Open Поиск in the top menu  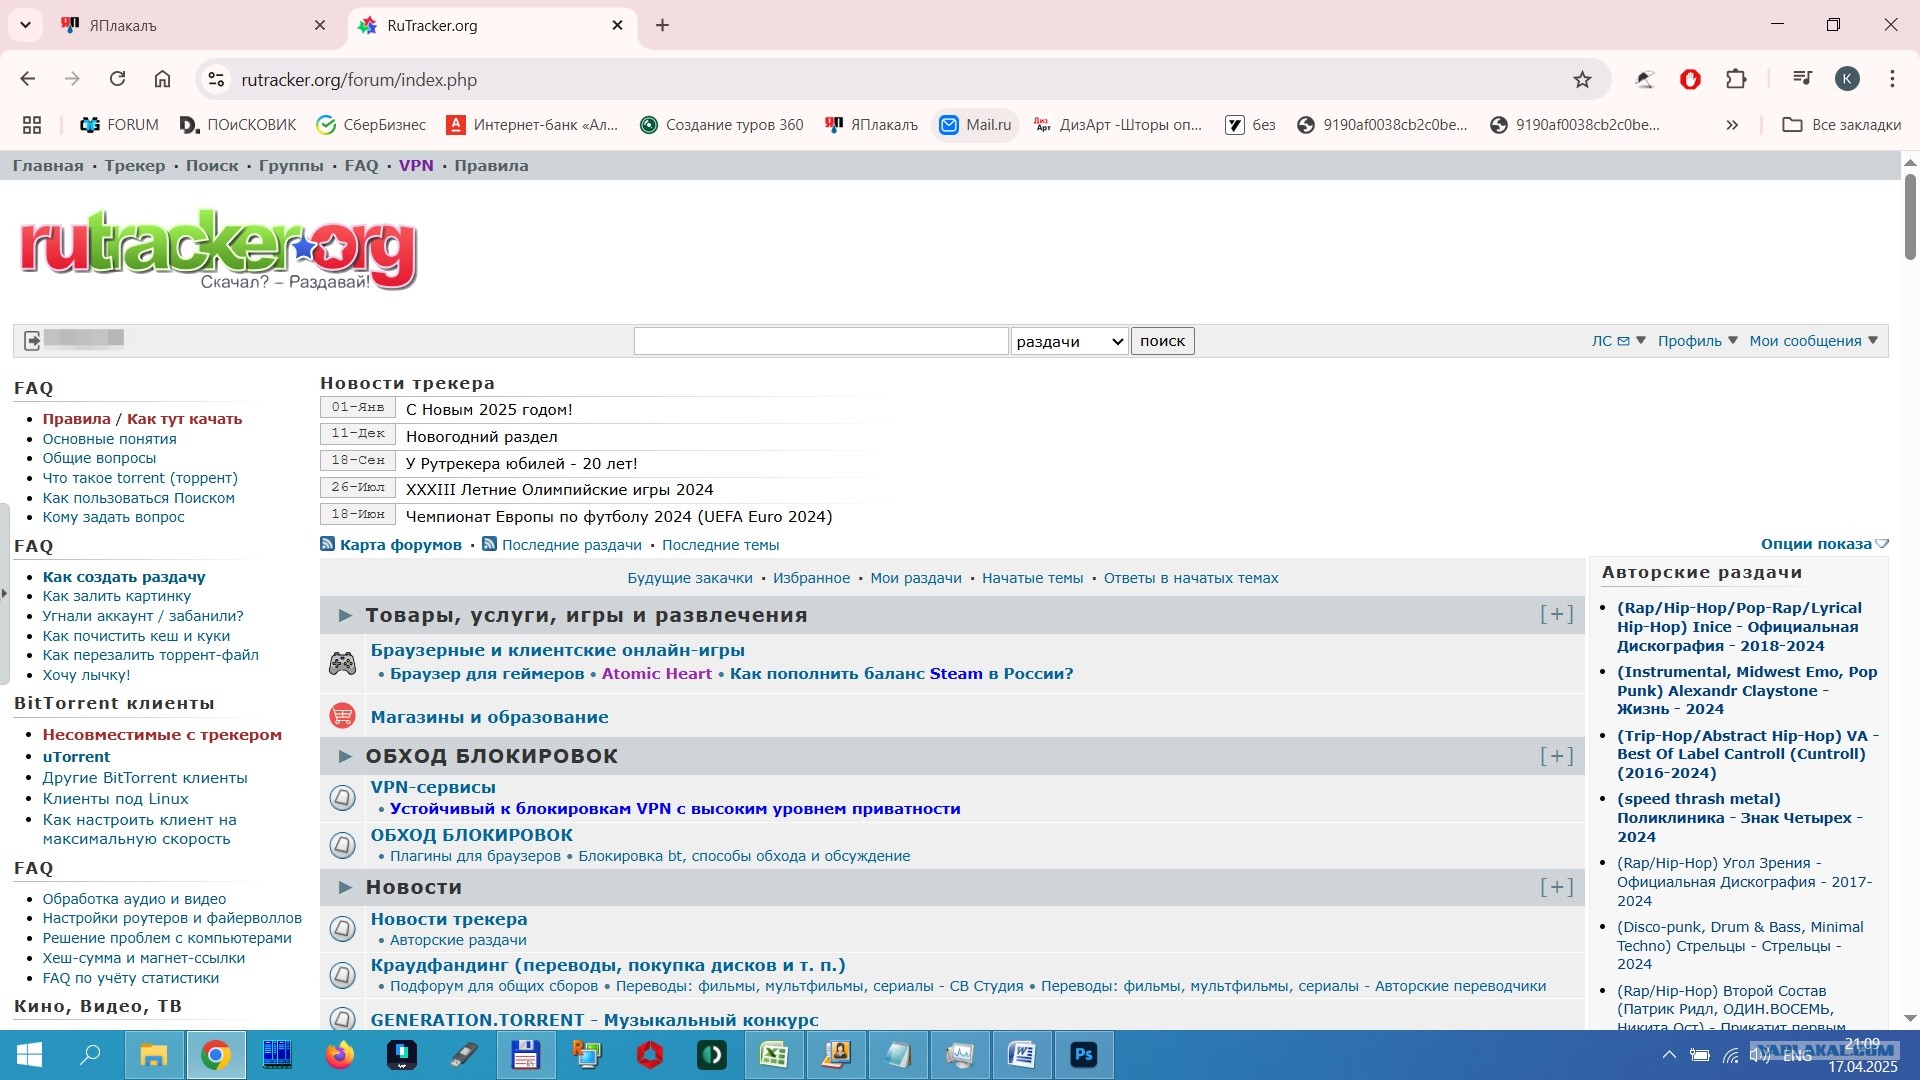pyautogui.click(x=212, y=166)
